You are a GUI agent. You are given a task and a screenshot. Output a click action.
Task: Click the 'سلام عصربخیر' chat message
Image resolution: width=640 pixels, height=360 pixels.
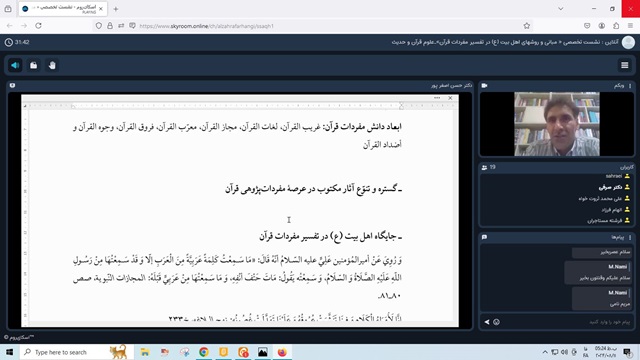602,252
